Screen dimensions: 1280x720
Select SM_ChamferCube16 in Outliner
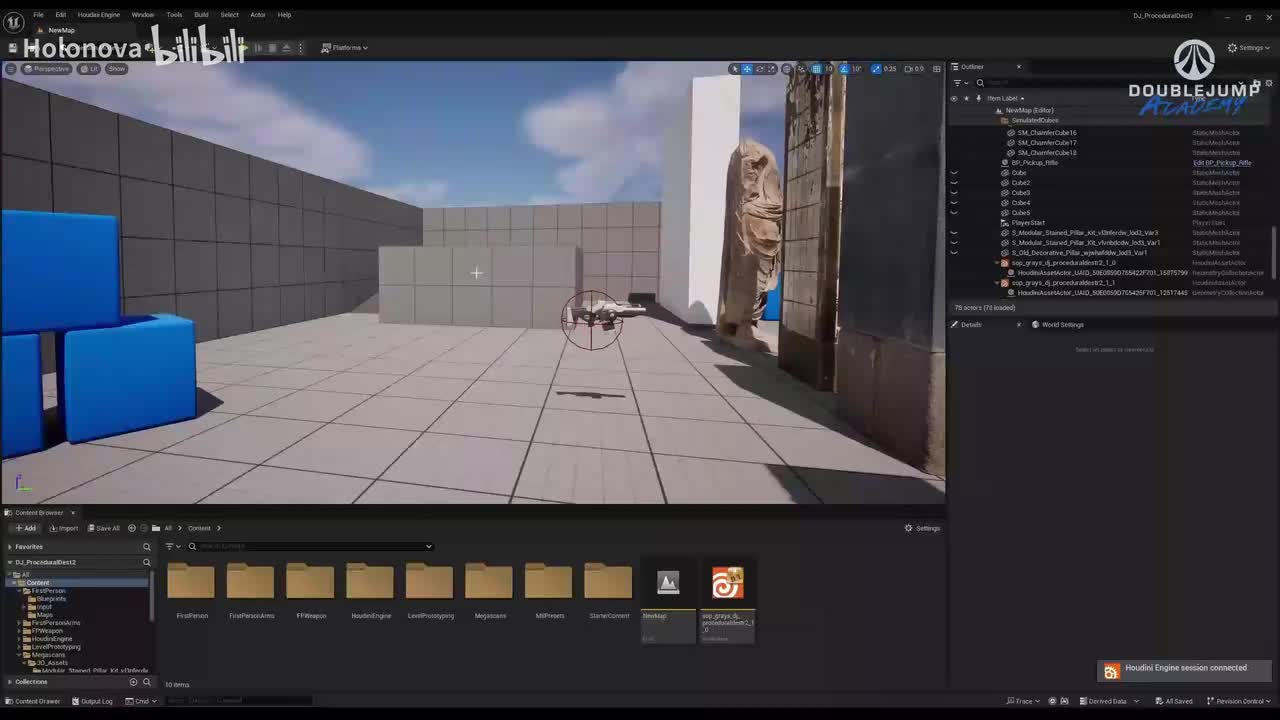click(x=1046, y=133)
